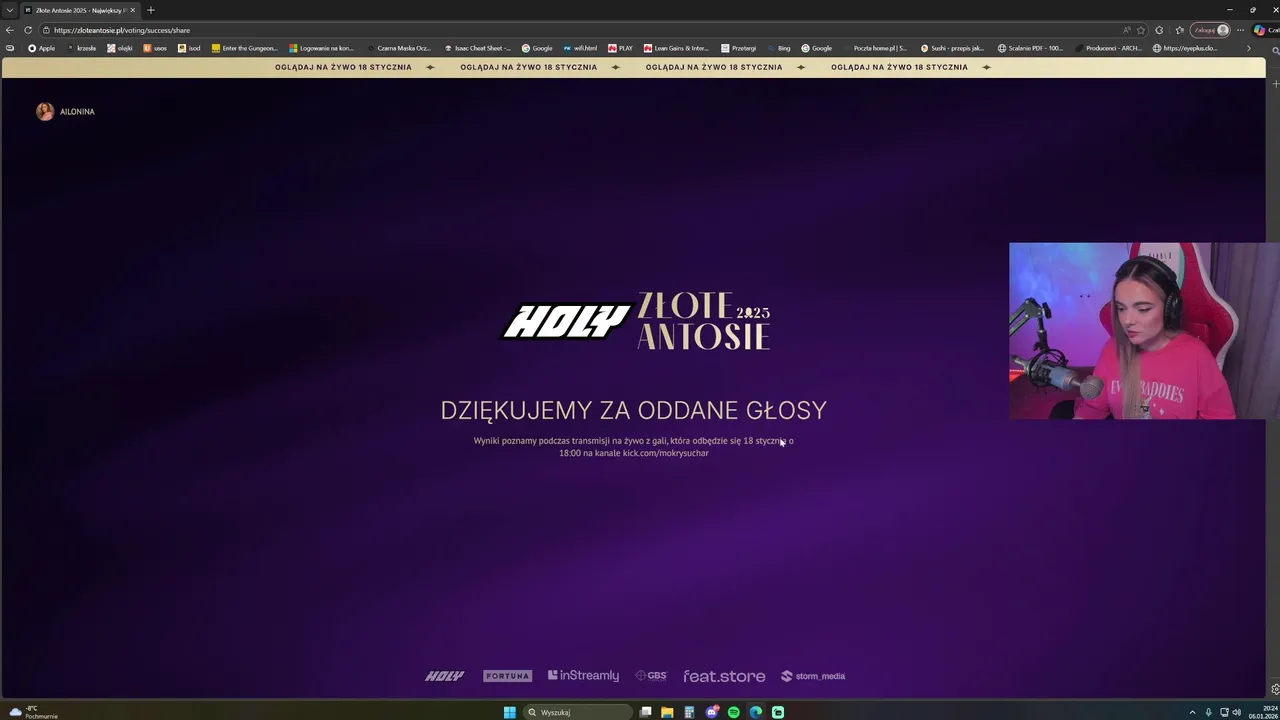Open the wifi.html bookmark
The image size is (1280, 720).
tap(580, 48)
